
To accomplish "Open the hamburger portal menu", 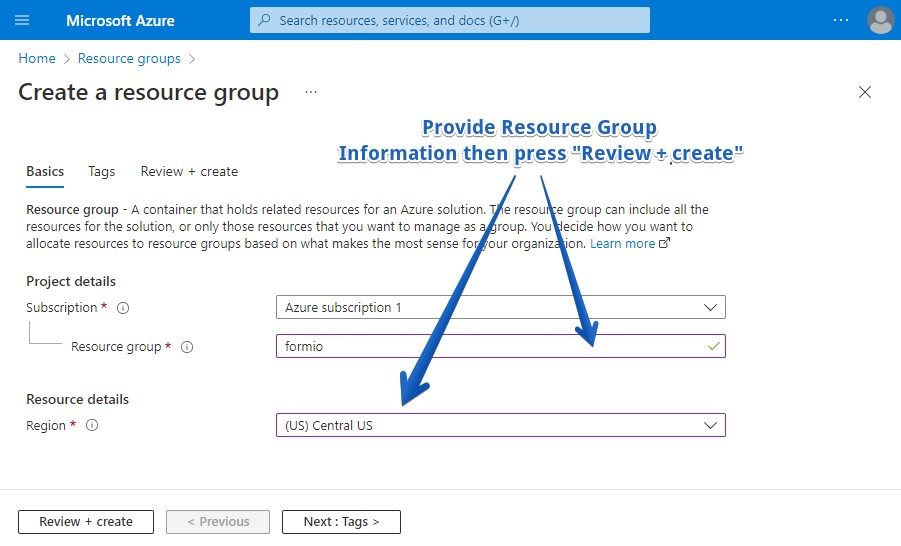I will coord(22,20).
